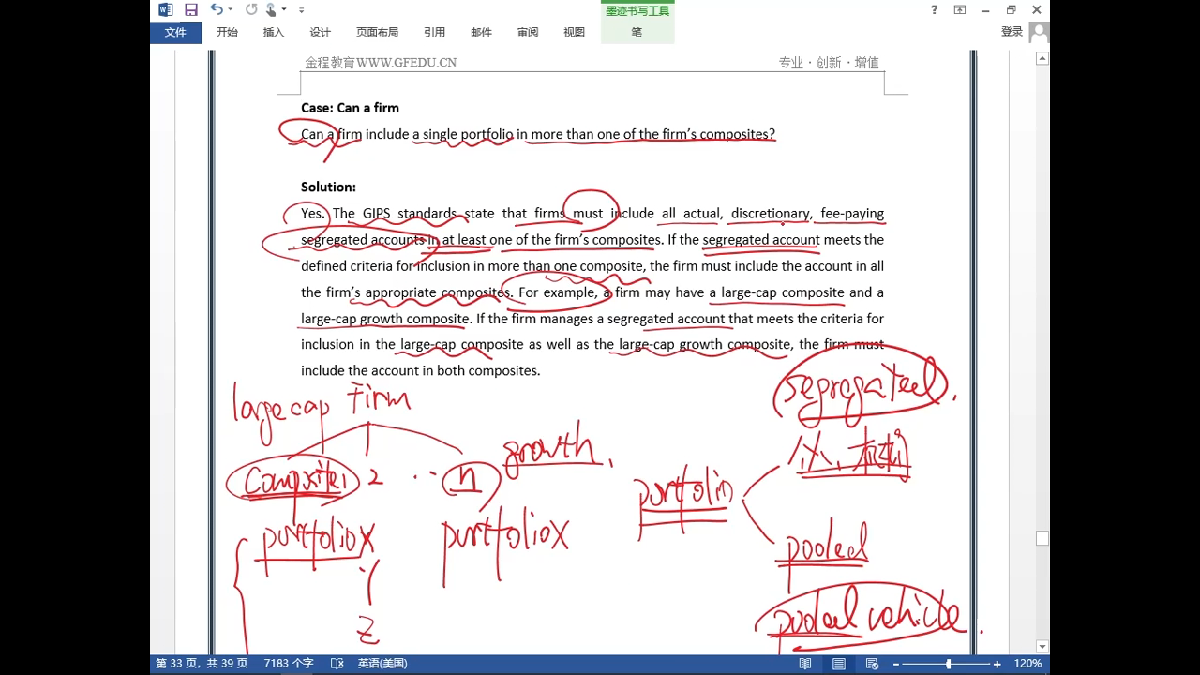
Task: Open the touch mode dropdown arrow
Action: (x=285, y=10)
